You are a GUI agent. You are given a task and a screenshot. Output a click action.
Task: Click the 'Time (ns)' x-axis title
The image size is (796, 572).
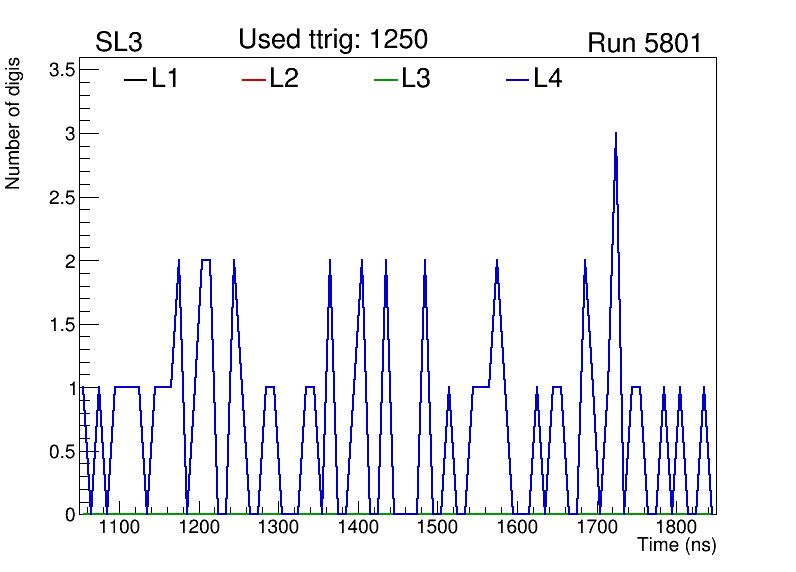click(x=677, y=546)
